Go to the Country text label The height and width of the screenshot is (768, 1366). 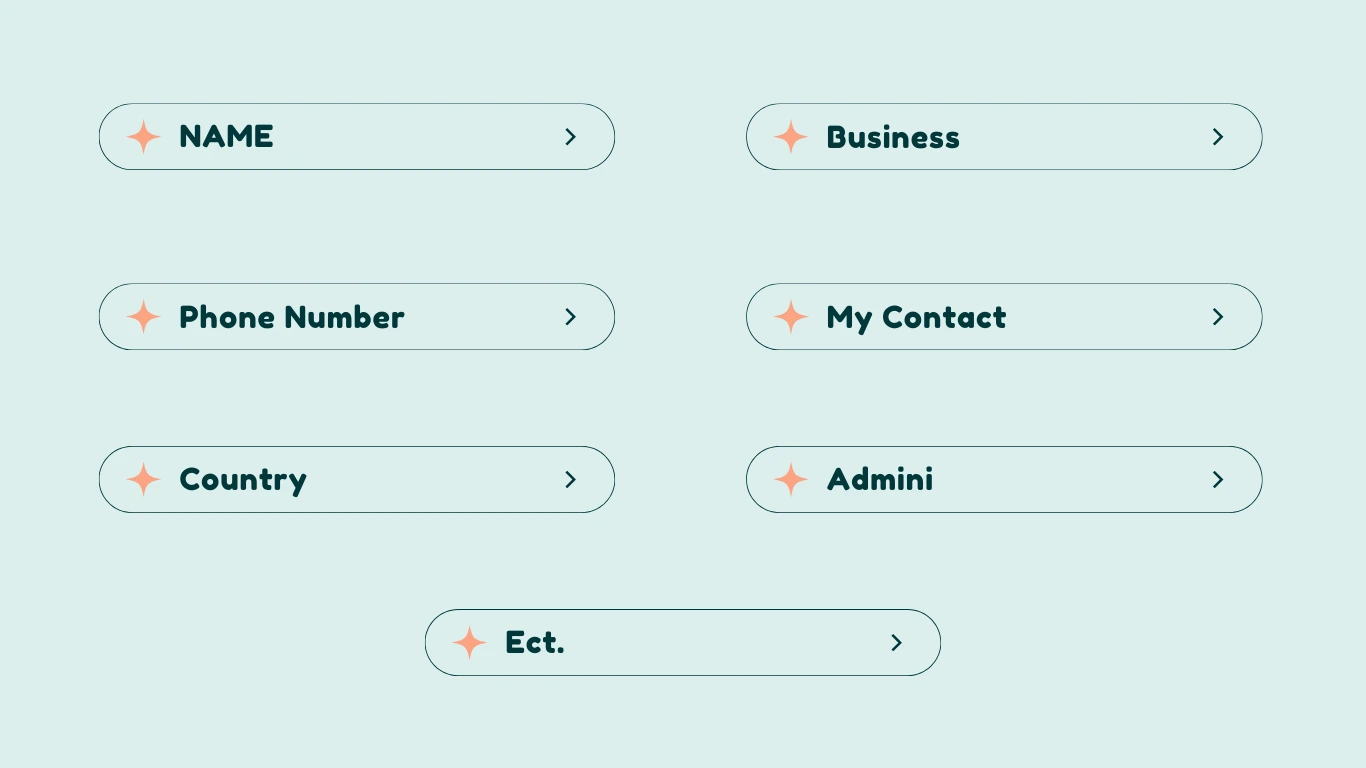pyautogui.click(x=242, y=480)
